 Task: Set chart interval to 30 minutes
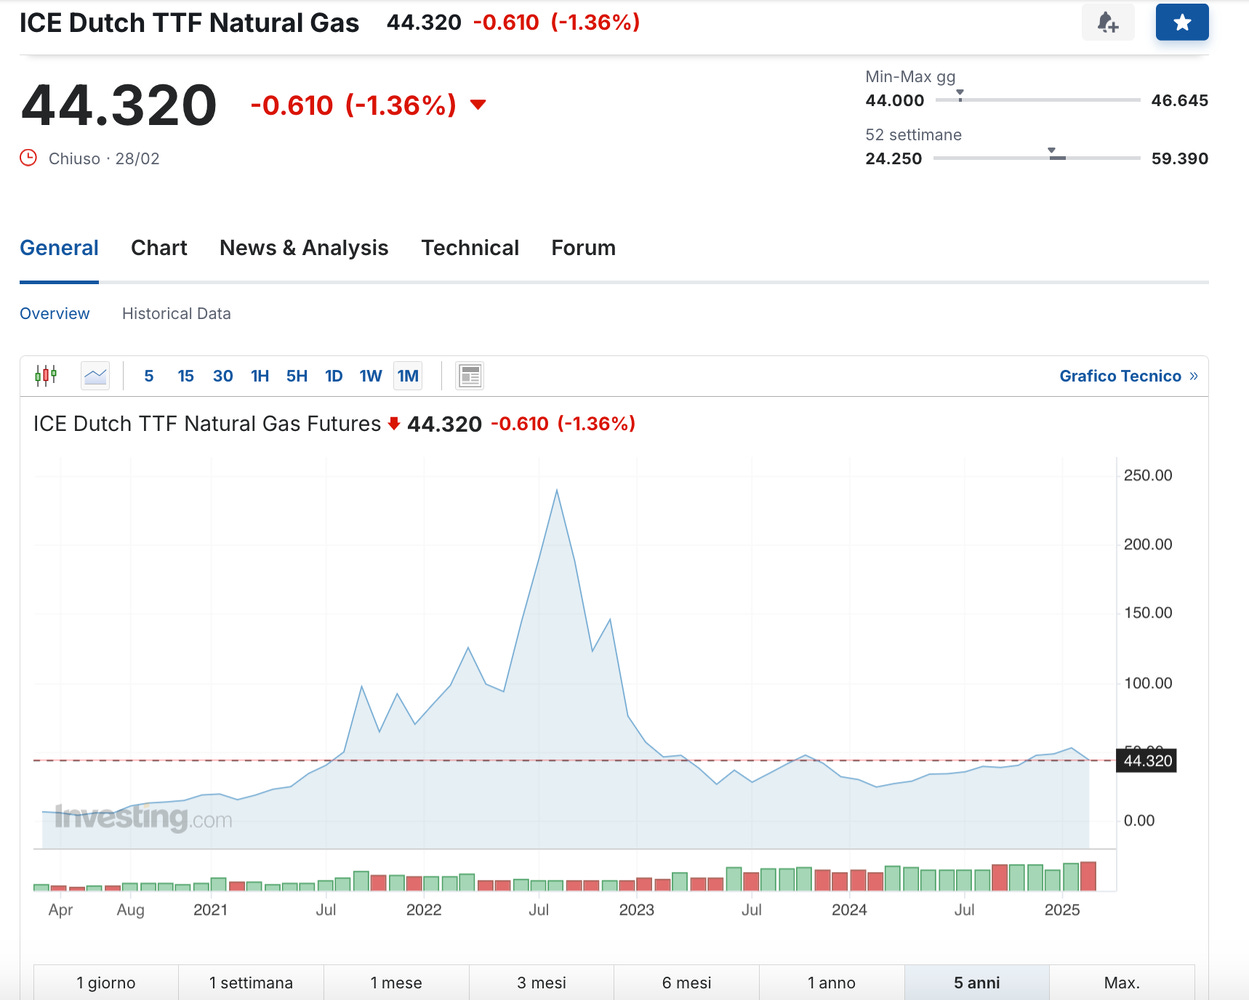pos(223,376)
